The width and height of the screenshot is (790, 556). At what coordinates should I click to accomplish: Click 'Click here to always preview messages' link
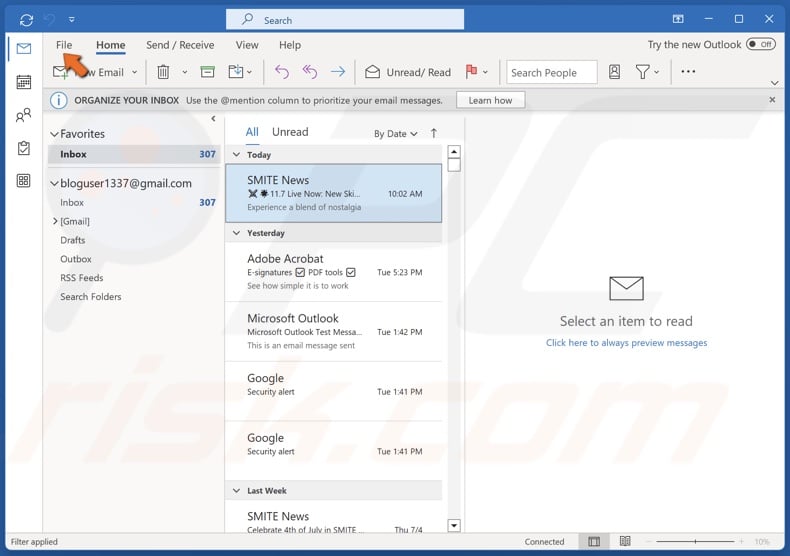coord(626,342)
